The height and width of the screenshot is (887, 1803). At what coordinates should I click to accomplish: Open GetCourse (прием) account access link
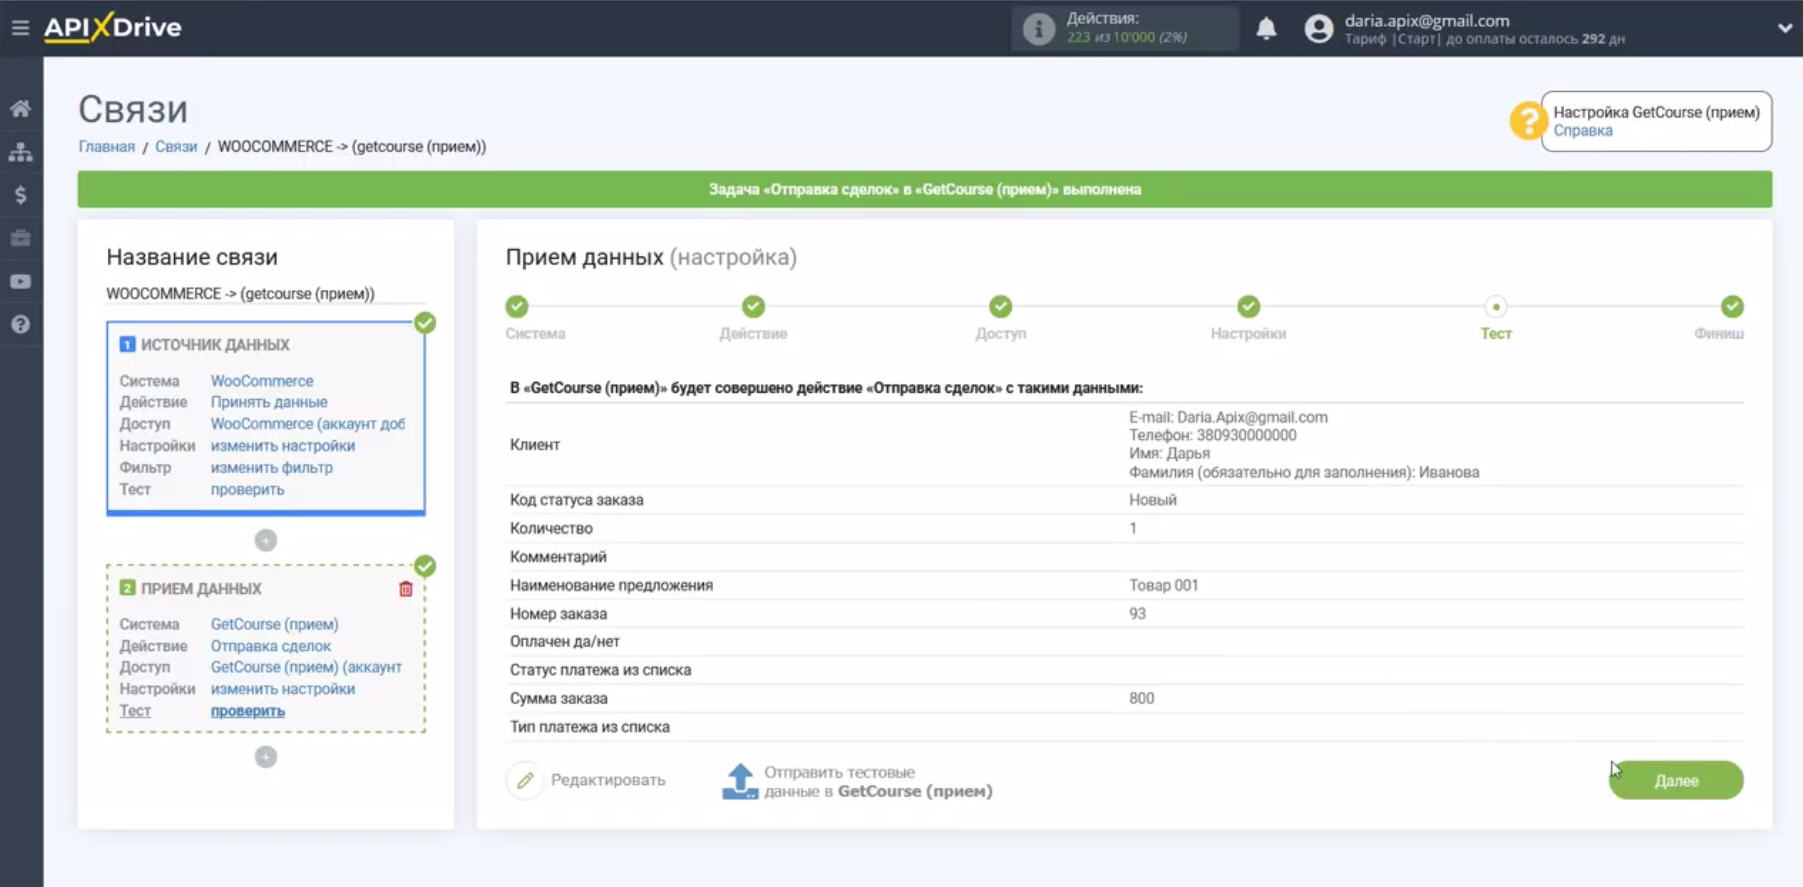306,667
